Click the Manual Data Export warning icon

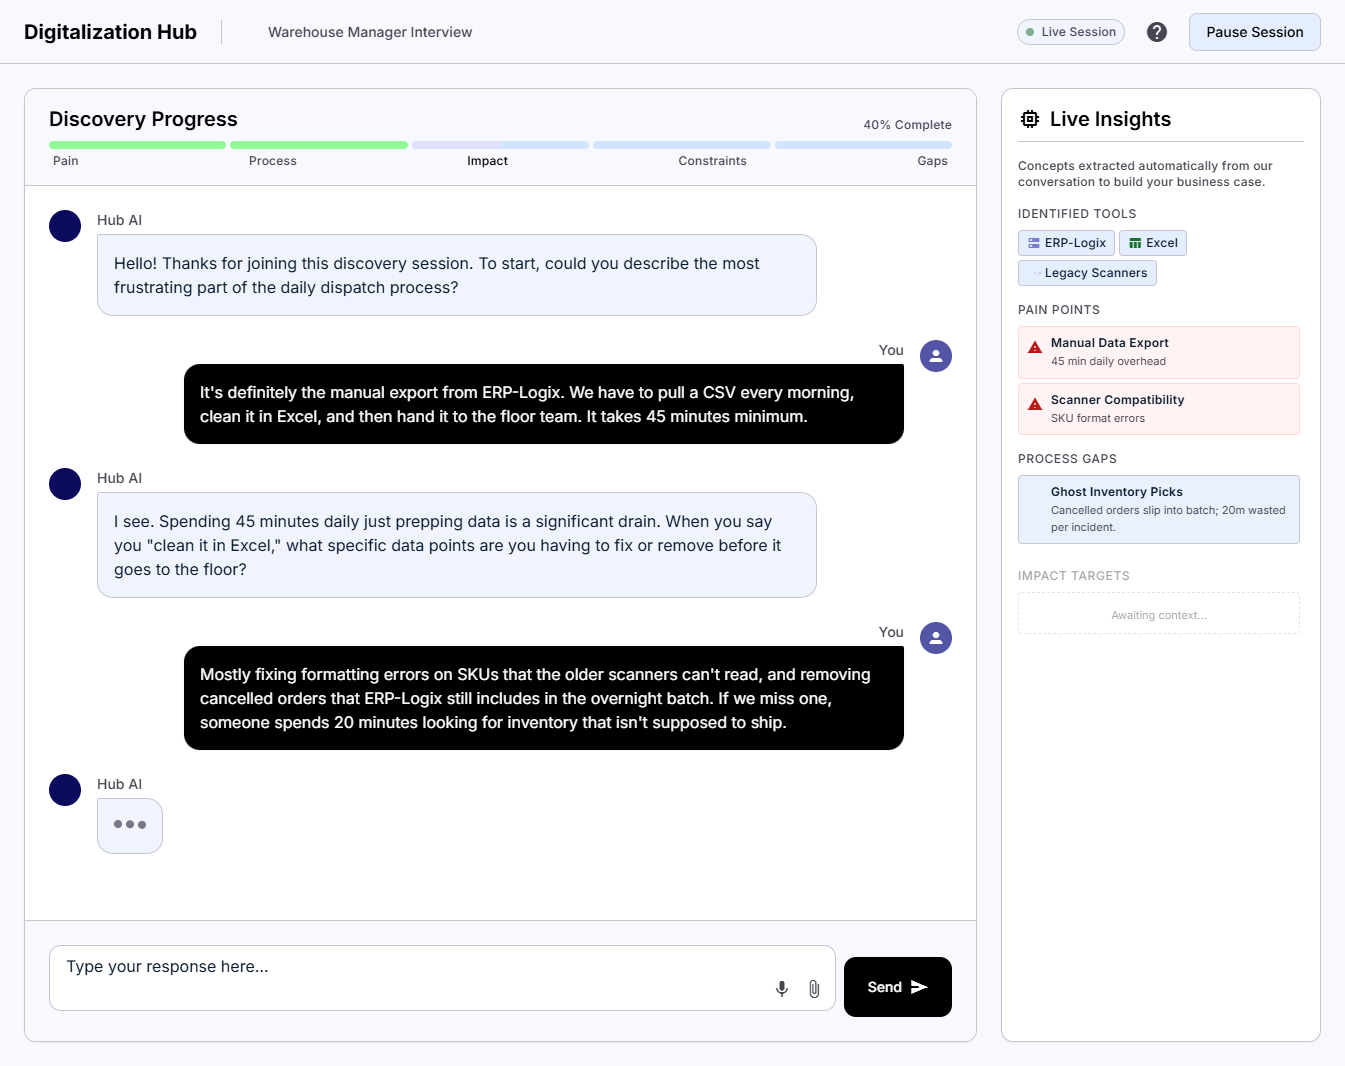coord(1035,347)
